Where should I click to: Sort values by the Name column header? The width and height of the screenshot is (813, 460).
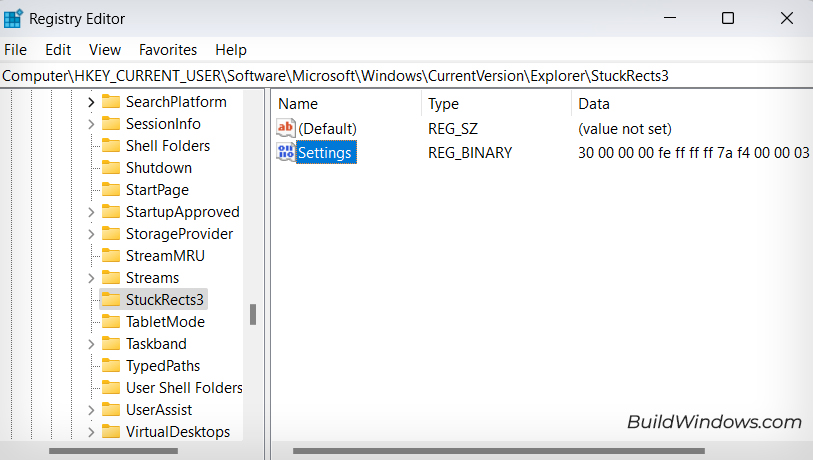point(346,104)
